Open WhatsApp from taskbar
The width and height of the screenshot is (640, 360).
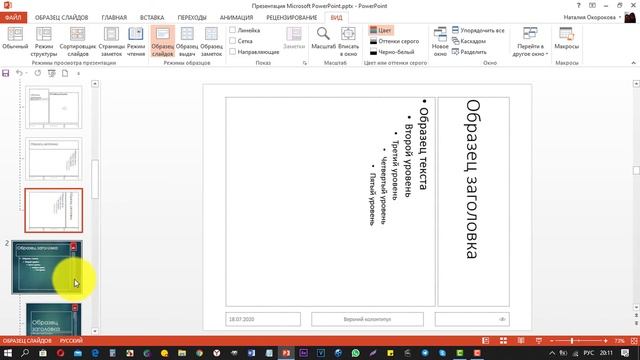pyautogui.click(x=356, y=353)
